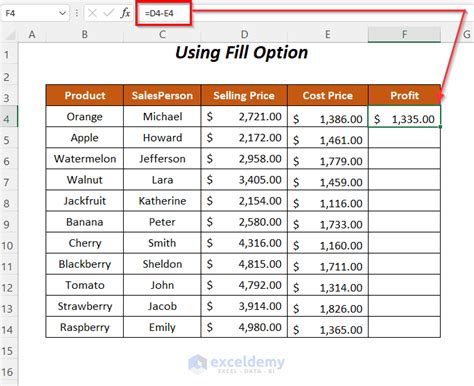This screenshot has height=386, width=474.
Task: Open the Name Box dropdown arrow
Action: coord(62,13)
